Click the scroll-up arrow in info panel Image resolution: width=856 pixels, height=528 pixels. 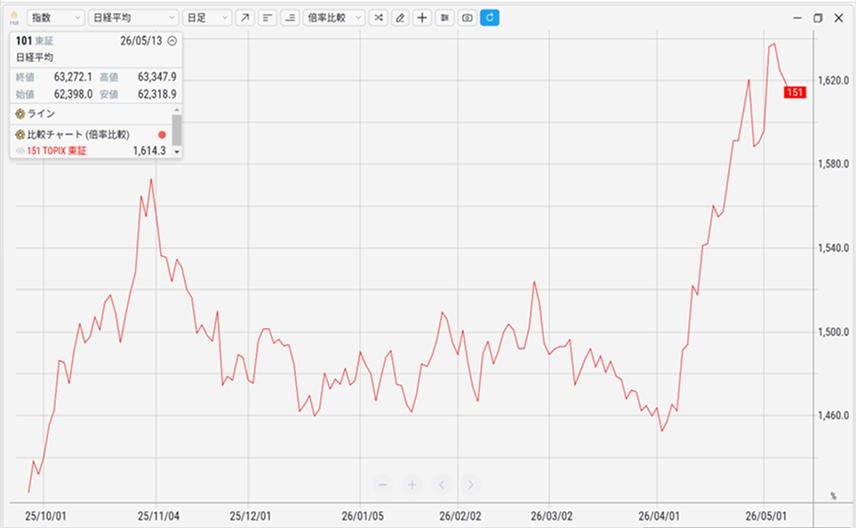point(176,110)
